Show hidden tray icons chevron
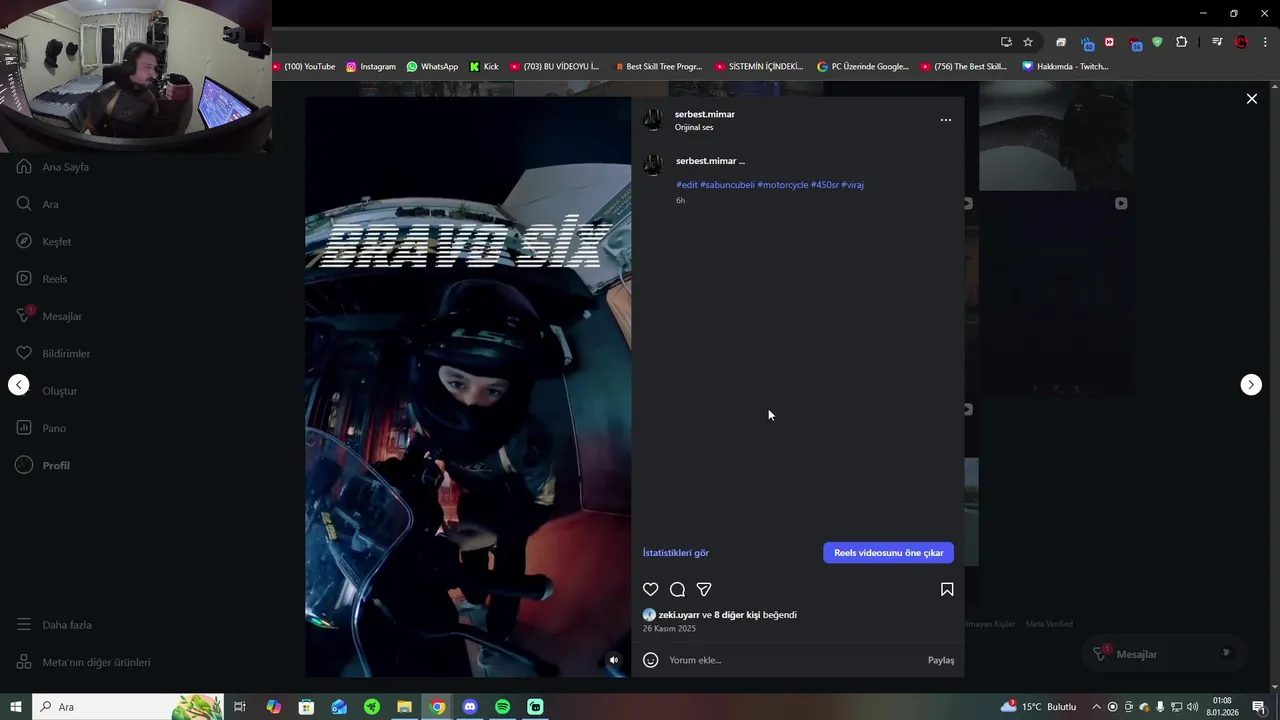Image resolution: width=1280 pixels, height=720 pixels. pyautogui.click(x=1096, y=707)
